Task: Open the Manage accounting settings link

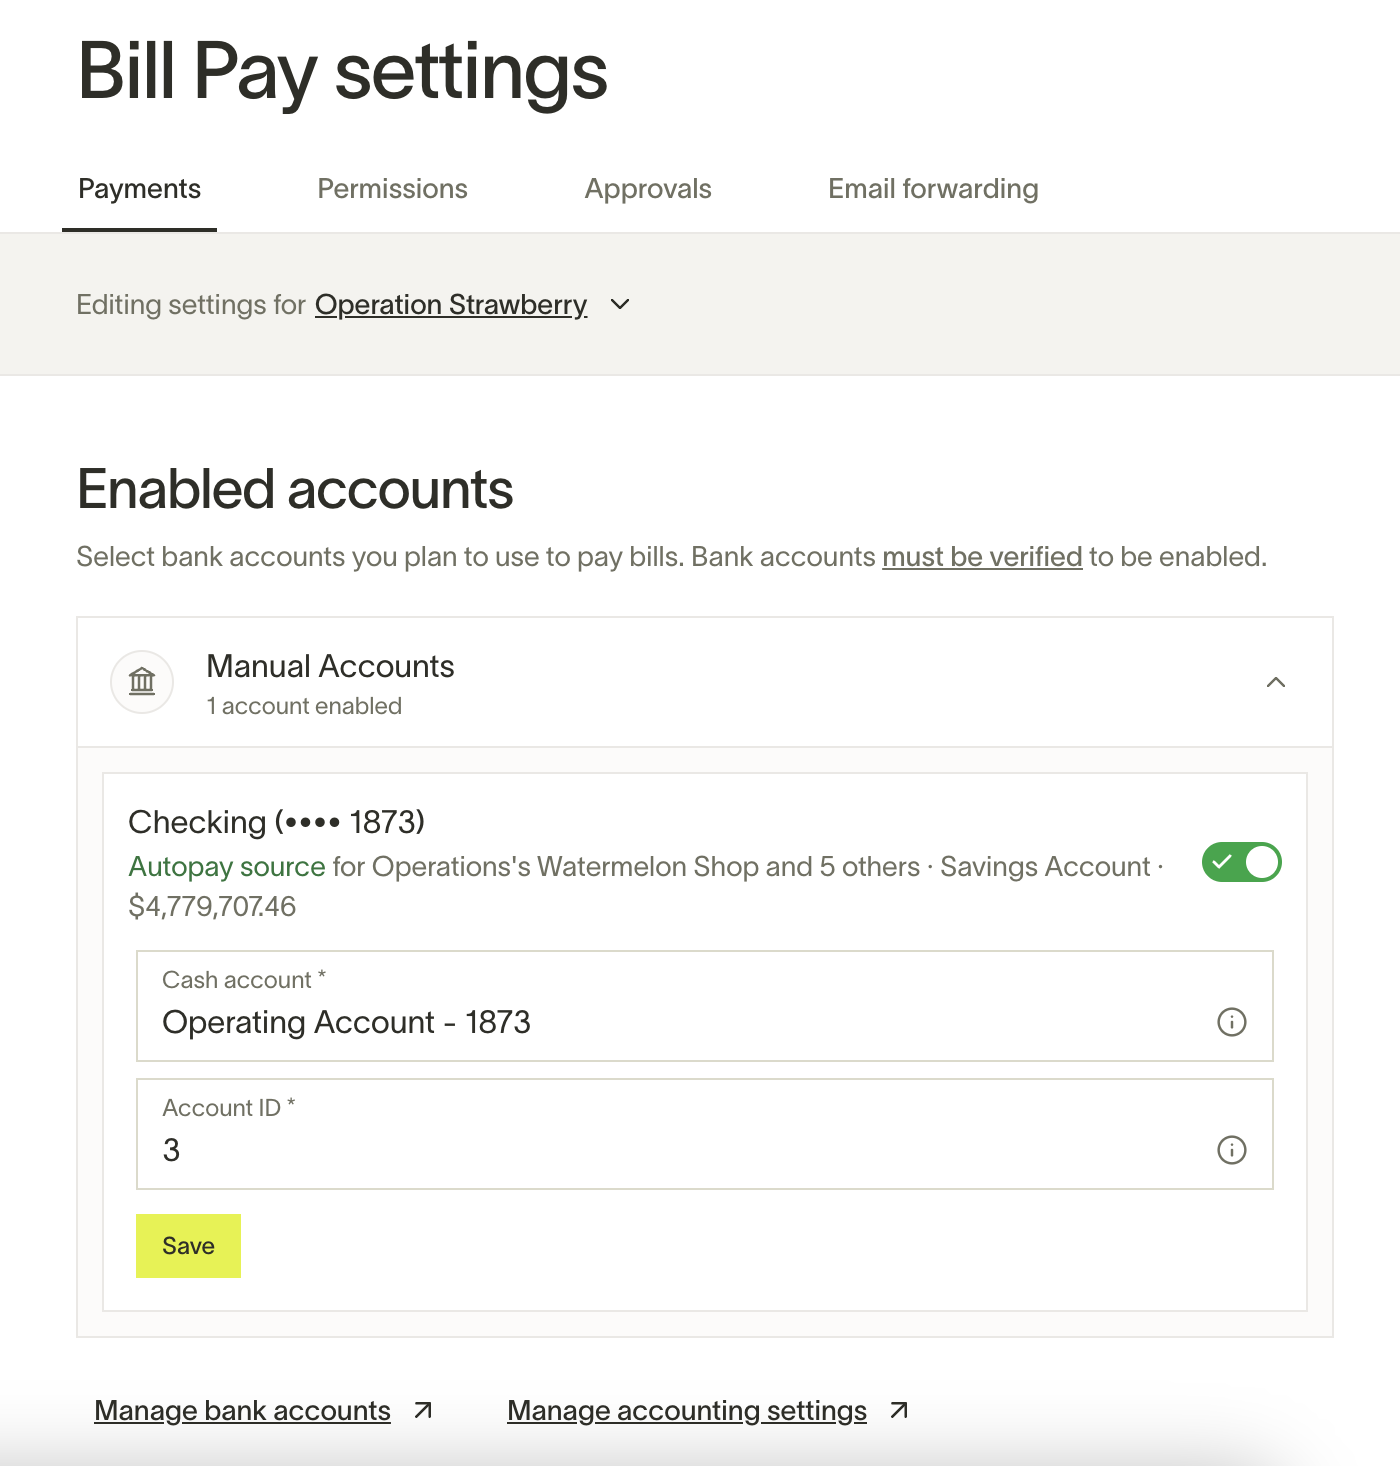Action: coord(687,1410)
